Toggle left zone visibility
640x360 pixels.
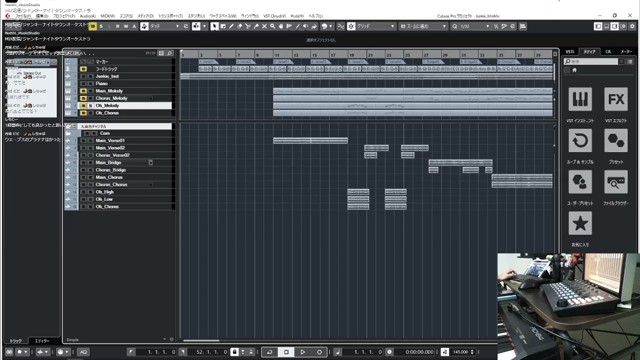click(598, 26)
